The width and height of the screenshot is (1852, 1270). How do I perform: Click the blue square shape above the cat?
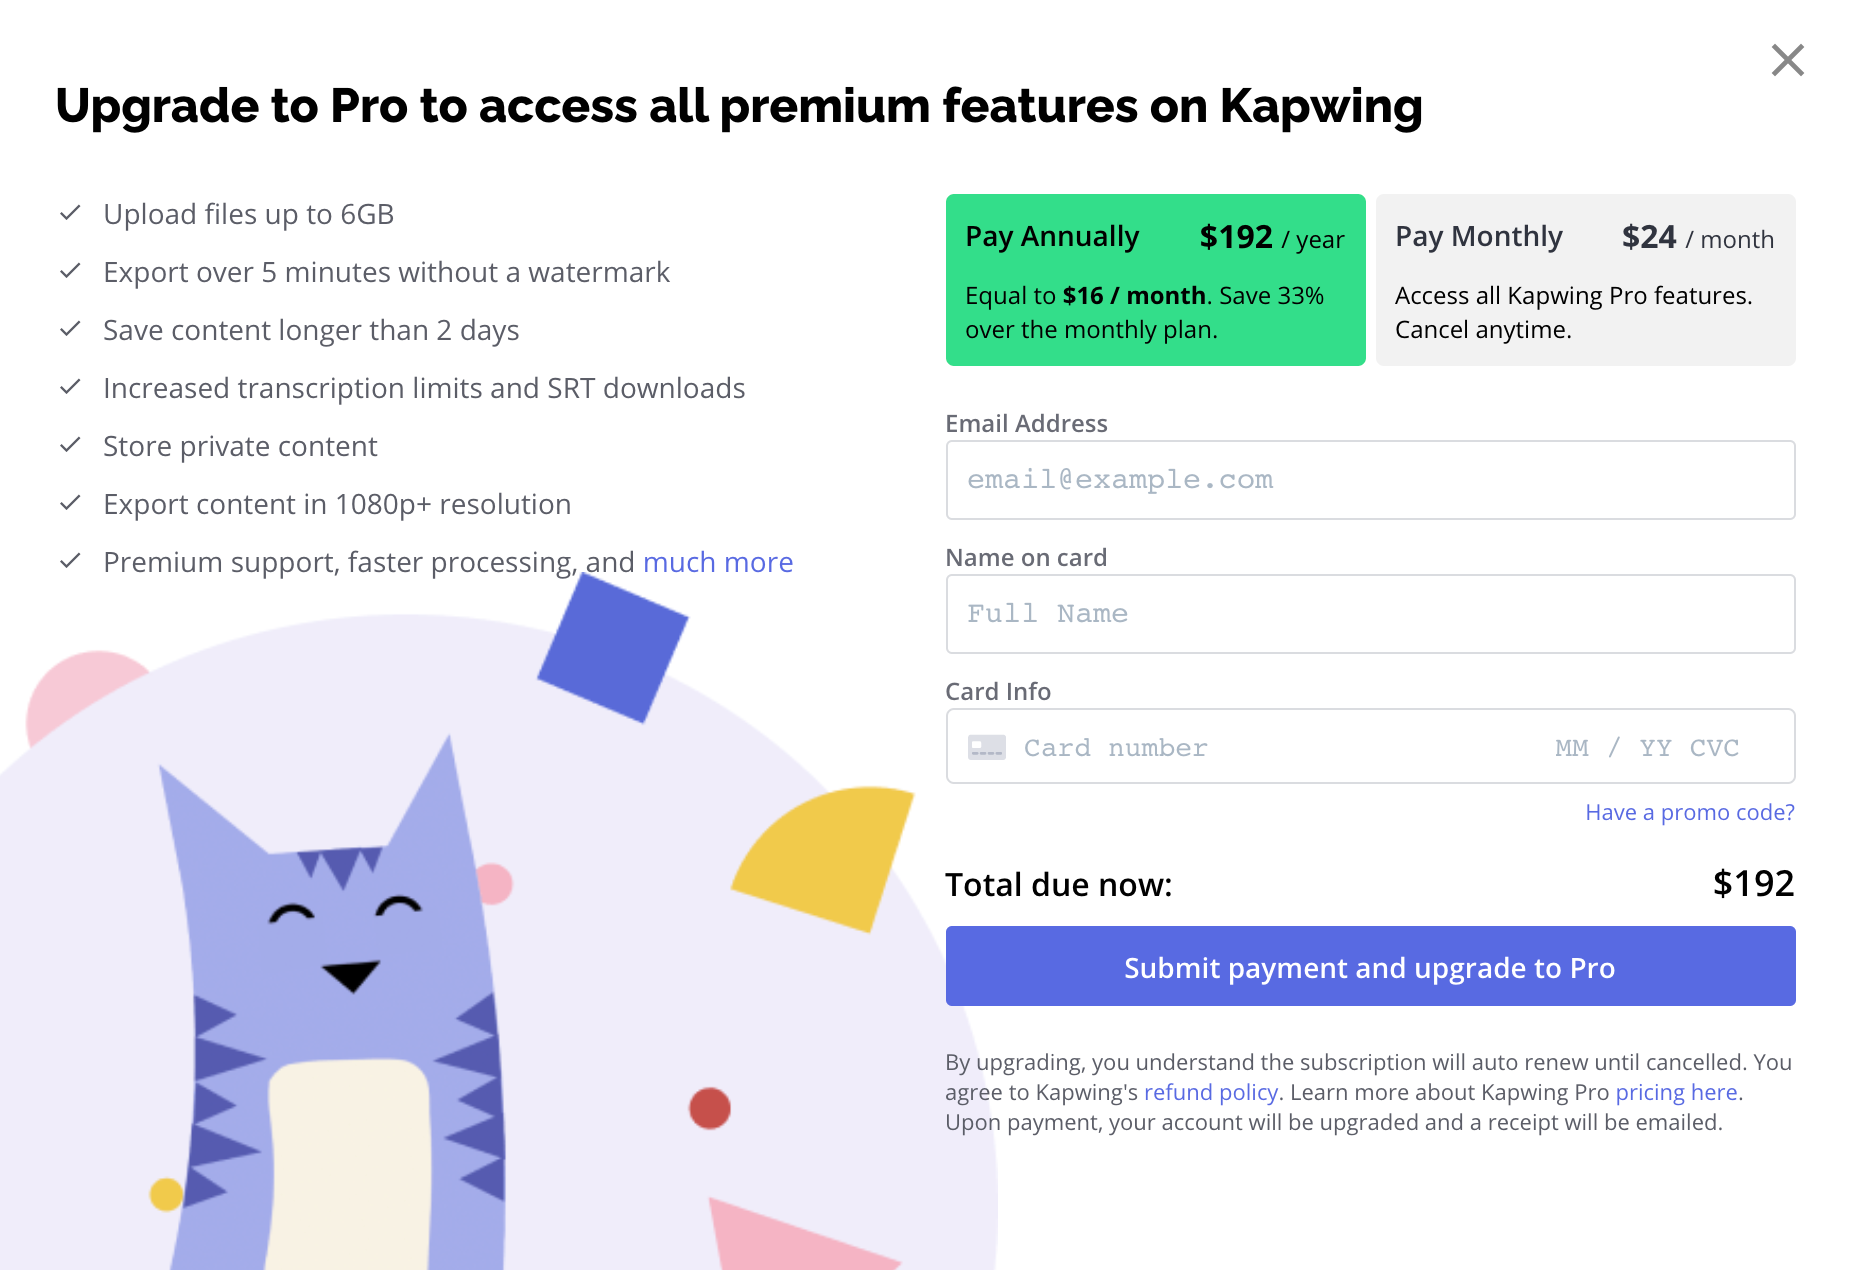pyautogui.click(x=612, y=650)
